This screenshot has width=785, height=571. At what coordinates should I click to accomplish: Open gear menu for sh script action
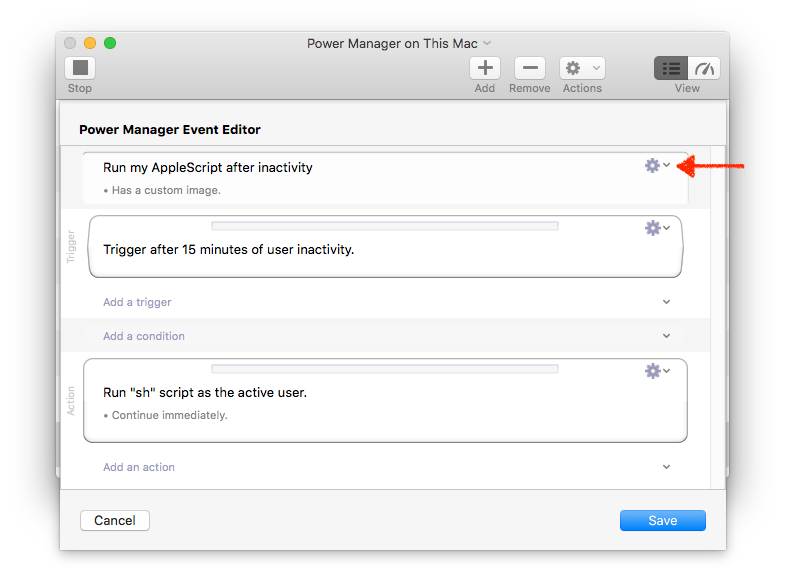pos(657,371)
